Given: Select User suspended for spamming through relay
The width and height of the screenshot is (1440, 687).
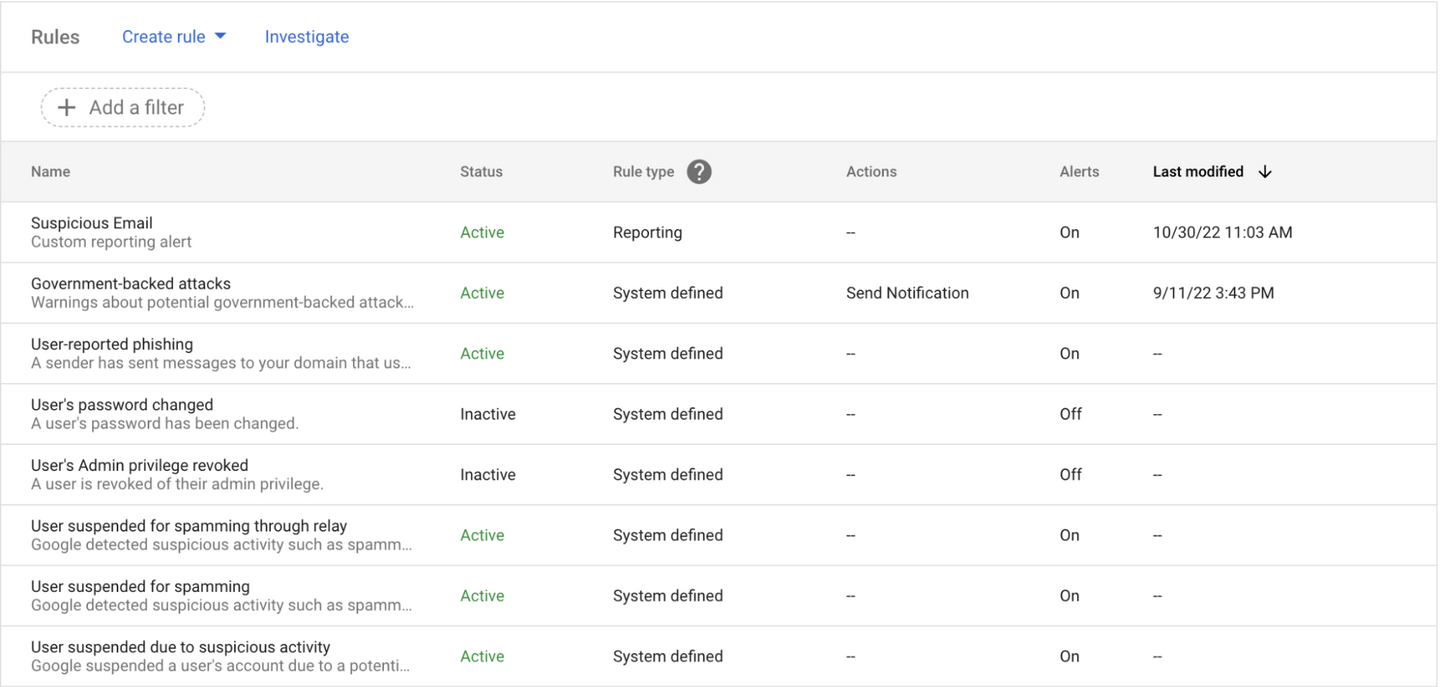Looking at the screenshot, I should point(189,526).
